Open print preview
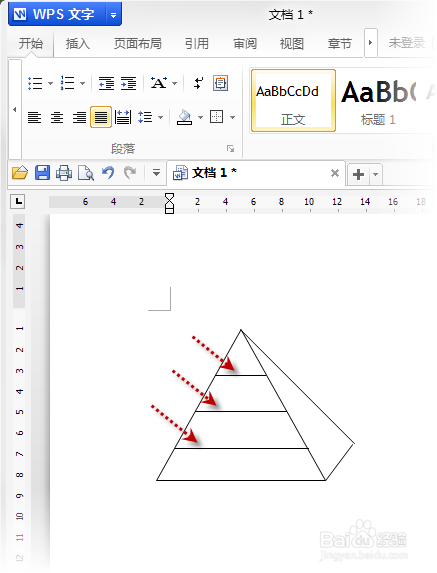 tap(86, 173)
